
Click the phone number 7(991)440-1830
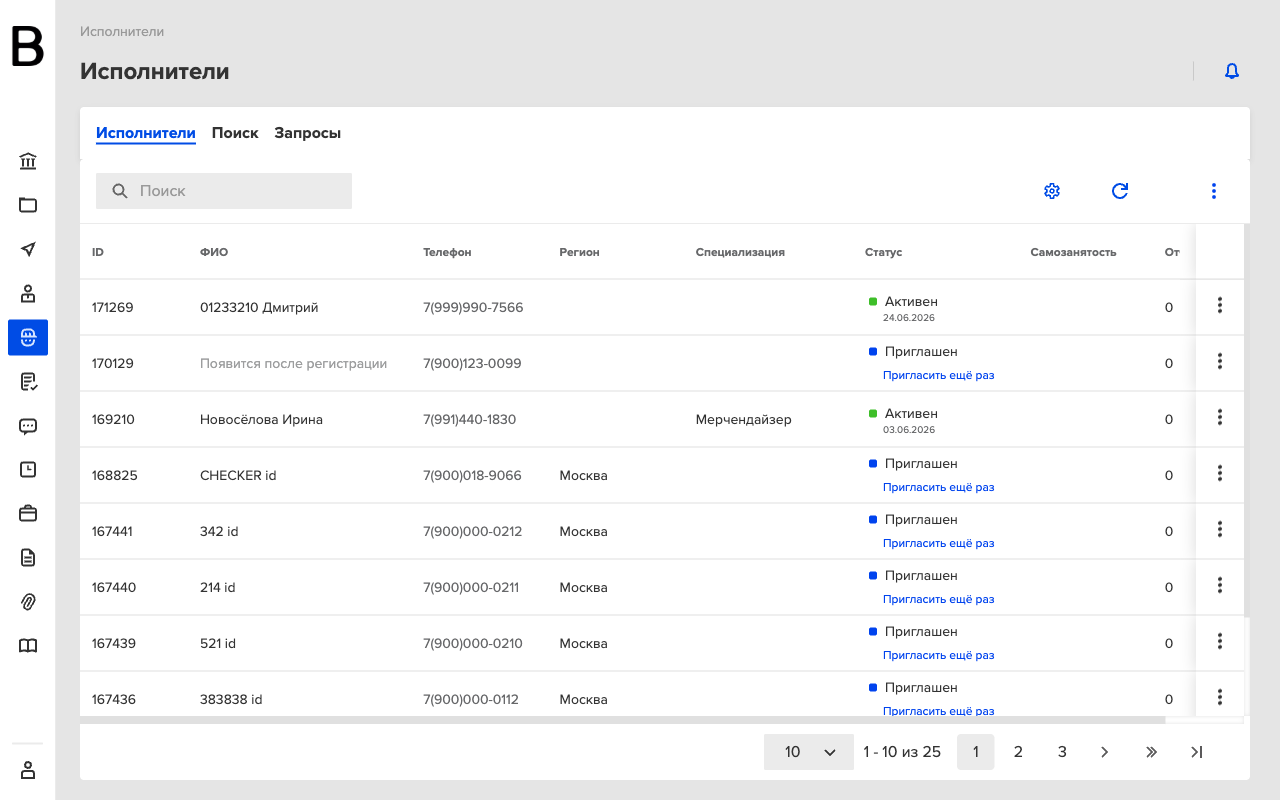tap(470, 419)
